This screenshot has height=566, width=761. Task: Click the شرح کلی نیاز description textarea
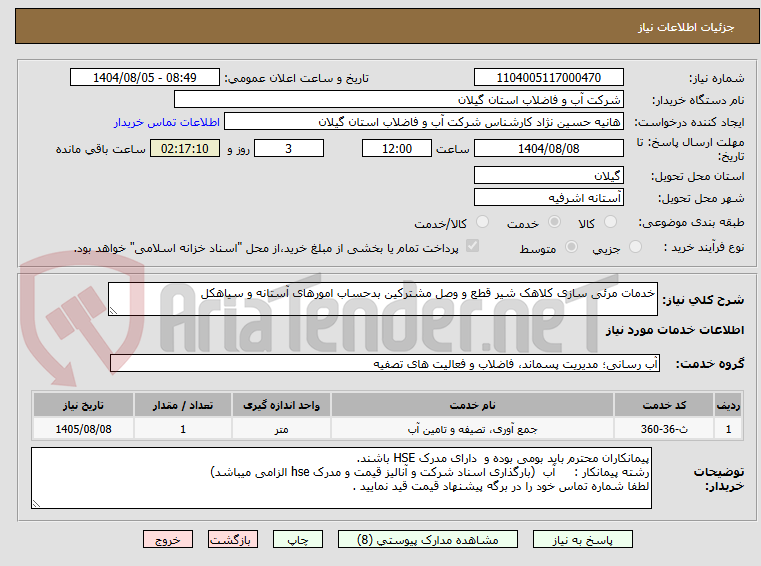pyautogui.click(x=382, y=299)
